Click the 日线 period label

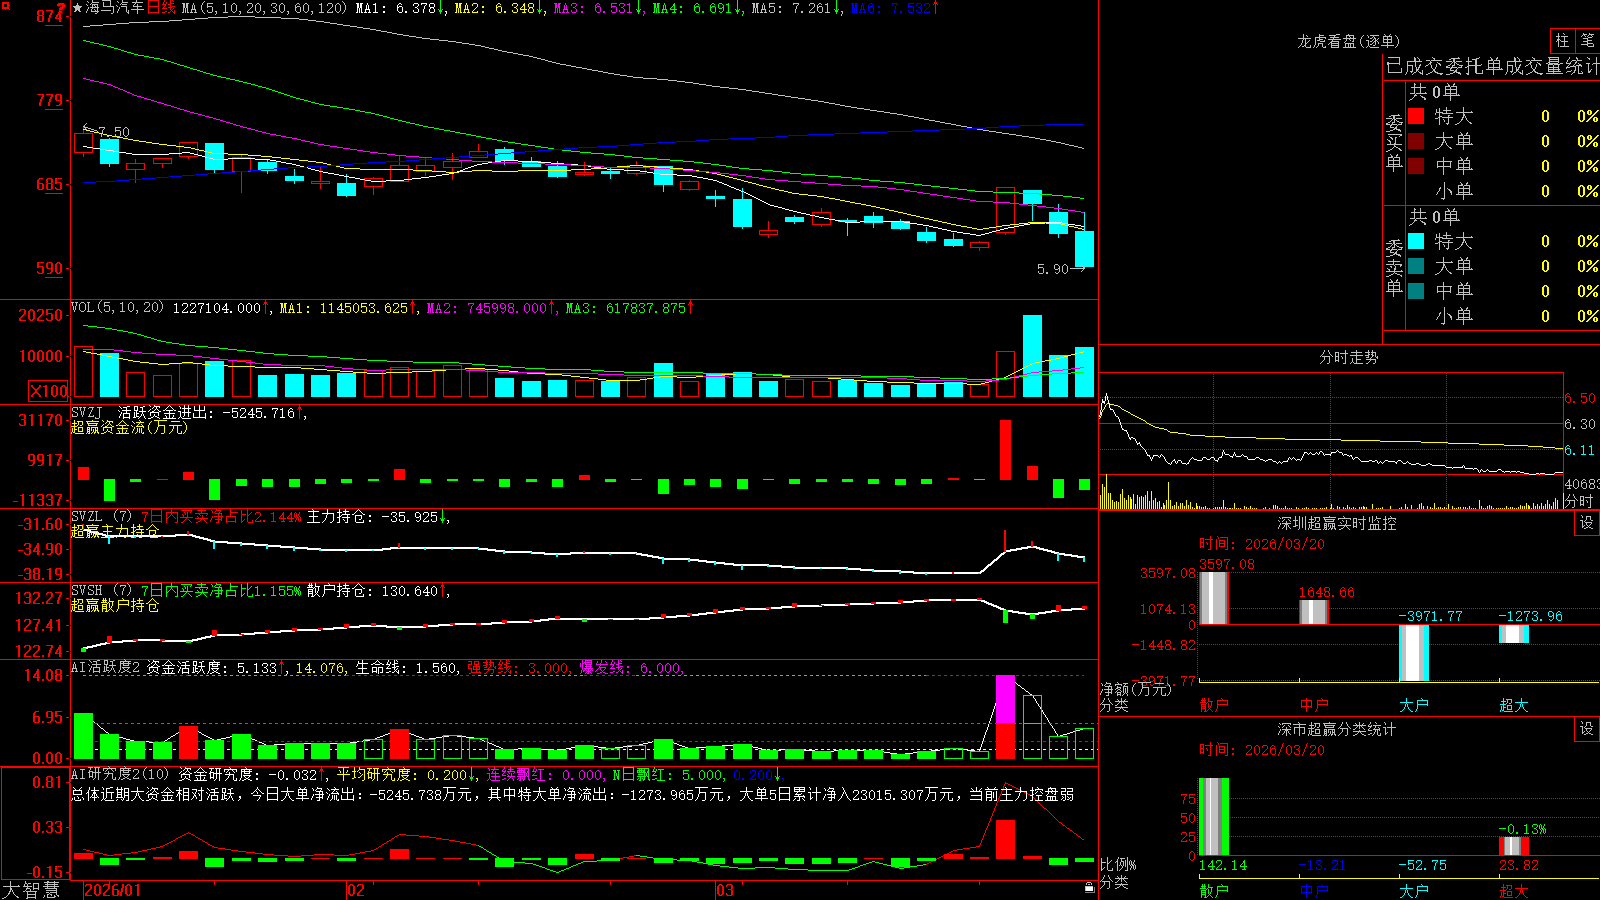(161, 8)
